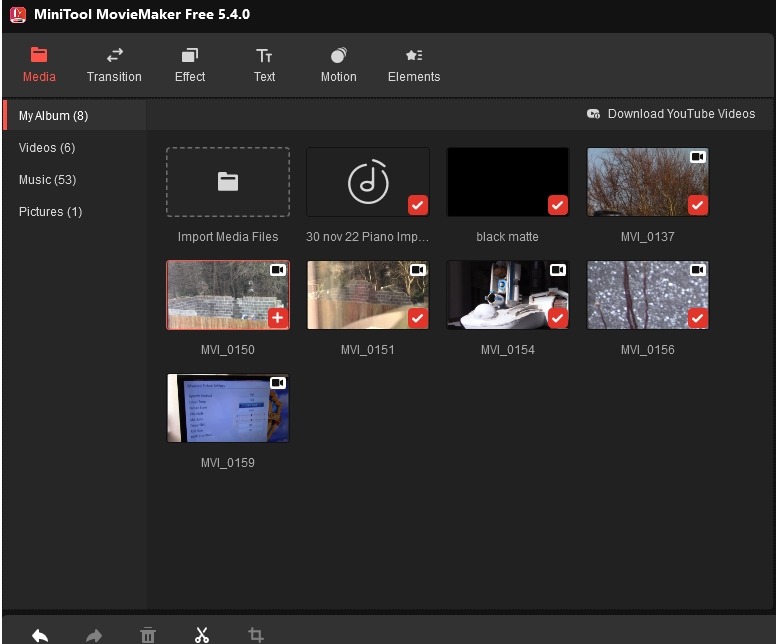Click checkmark on MVI_0156 clip
Viewport: 776px width, 644px height.
[x=698, y=318]
